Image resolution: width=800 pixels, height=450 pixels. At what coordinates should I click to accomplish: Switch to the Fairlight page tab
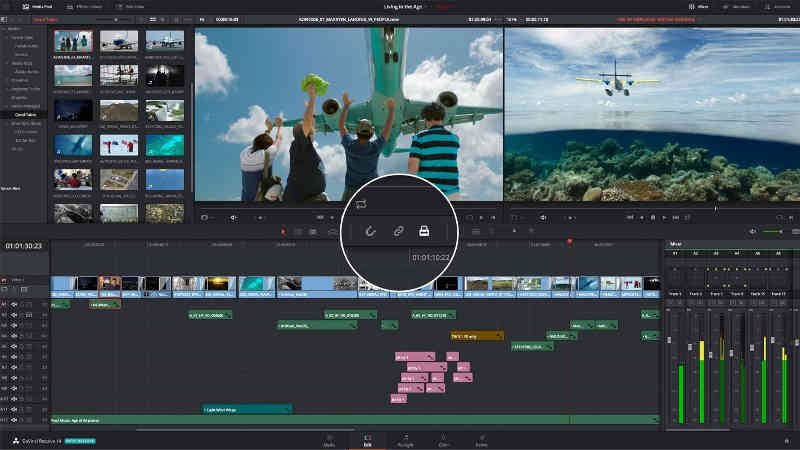click(405, 440)
